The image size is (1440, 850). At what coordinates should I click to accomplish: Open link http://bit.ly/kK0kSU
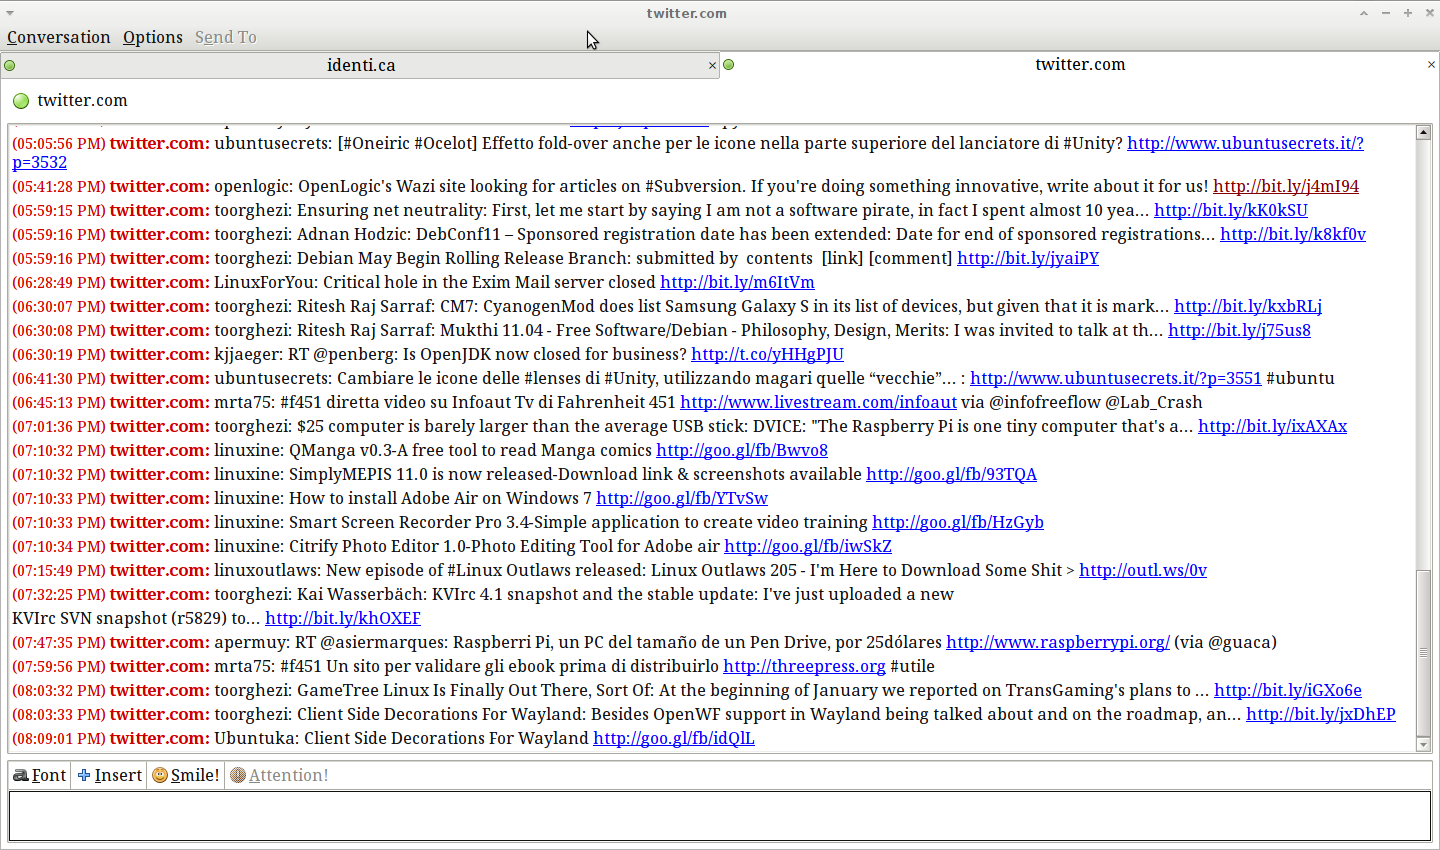(x=1231, y=210)
